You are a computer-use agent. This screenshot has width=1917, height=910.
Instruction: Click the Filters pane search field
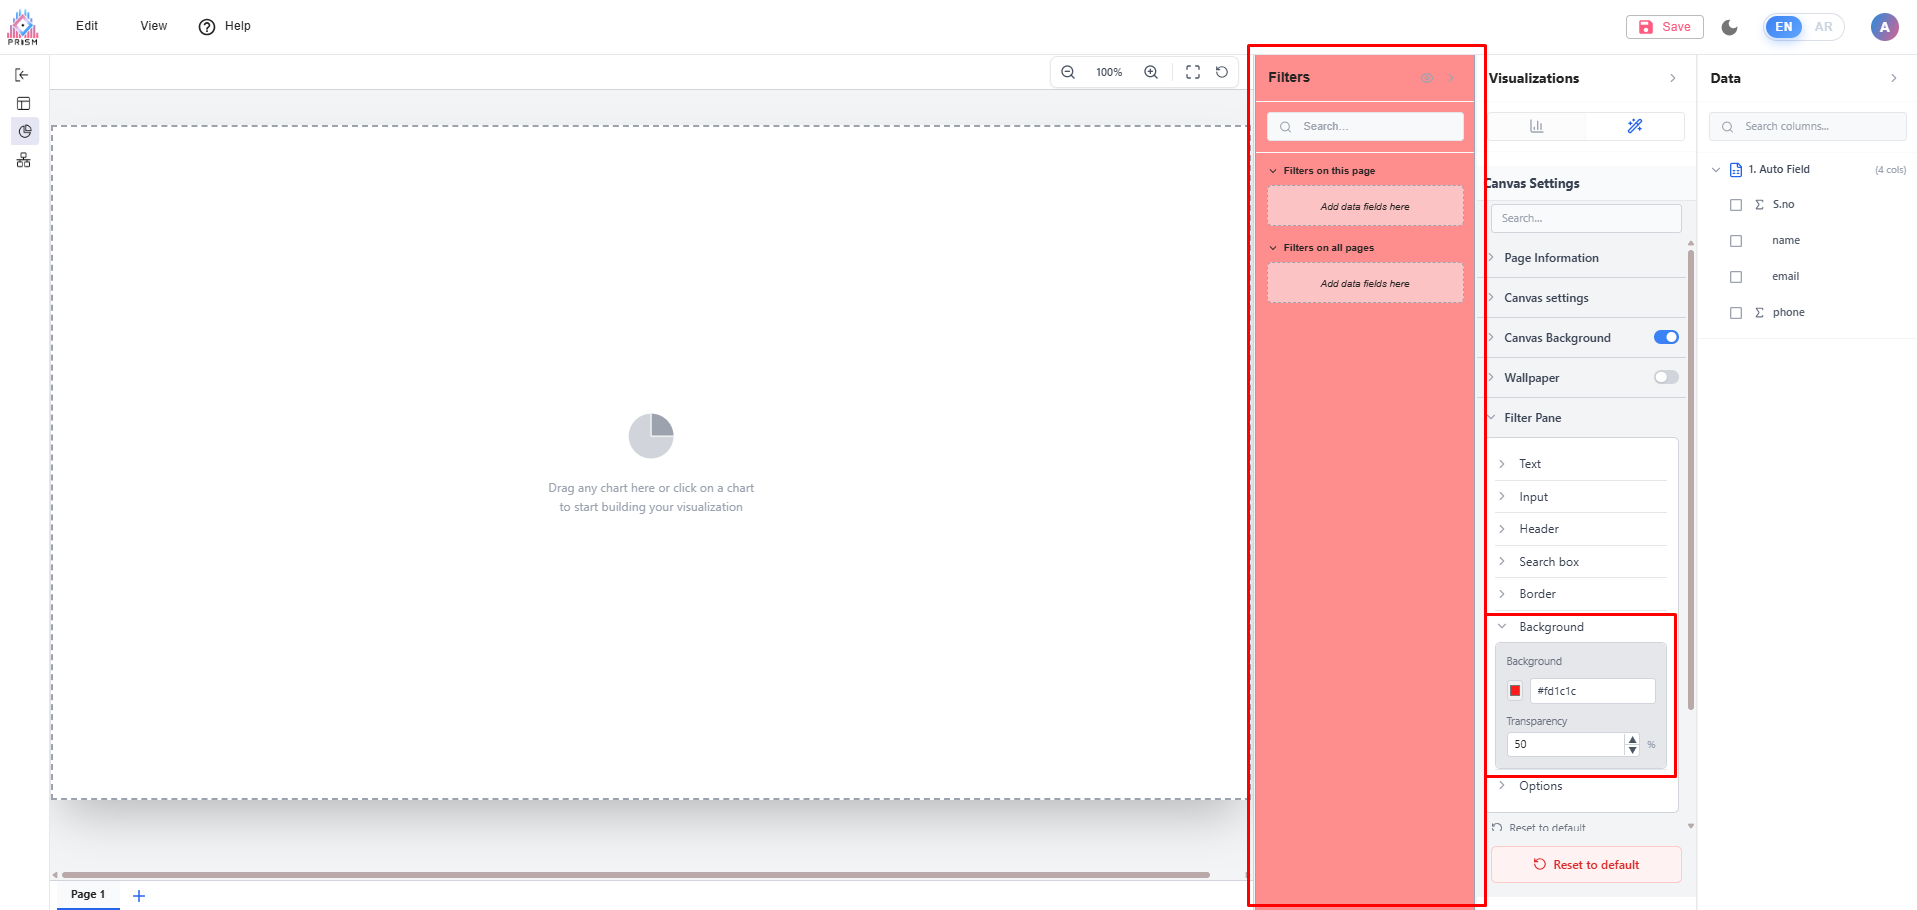pyautogui.click(x=1365, y=127)
